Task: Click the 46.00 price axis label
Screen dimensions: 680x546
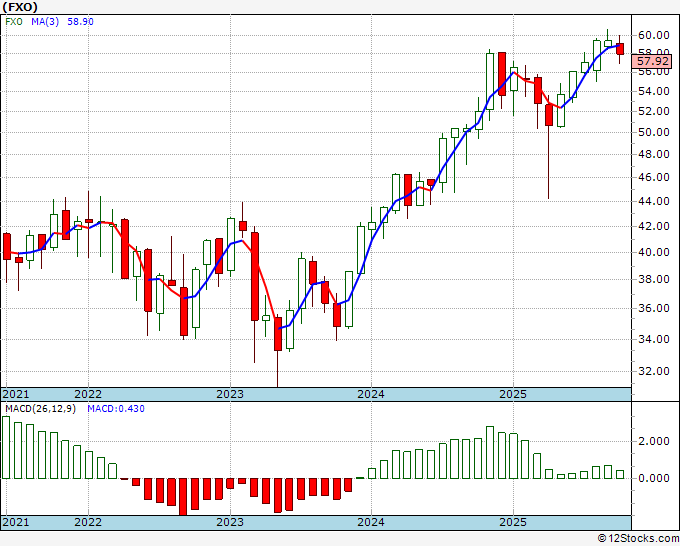Action: click(654, 177)
